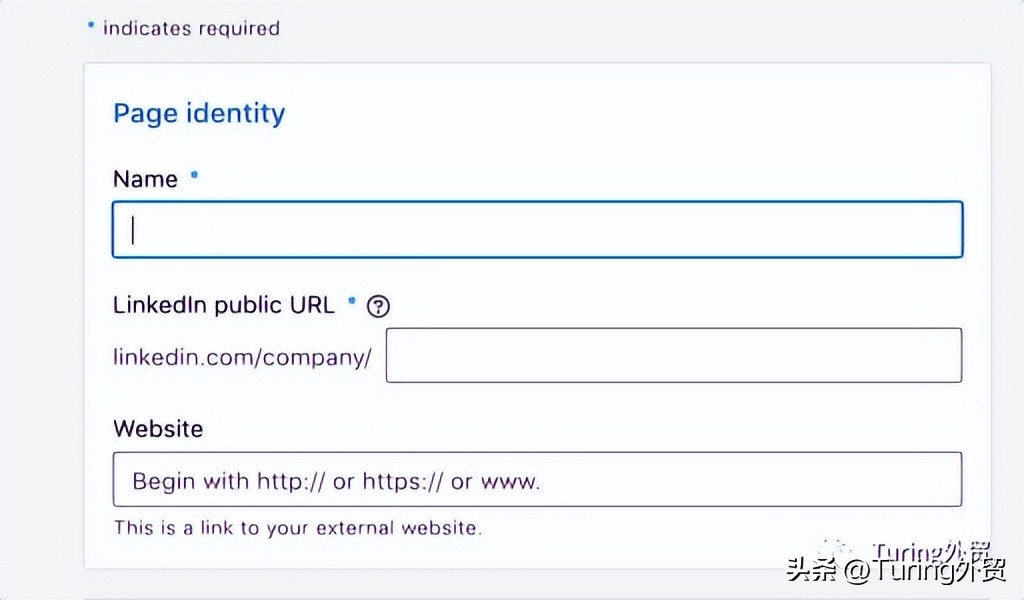Place cursor at text caret in Name box

pyautogui.click(x=134, y=230)
